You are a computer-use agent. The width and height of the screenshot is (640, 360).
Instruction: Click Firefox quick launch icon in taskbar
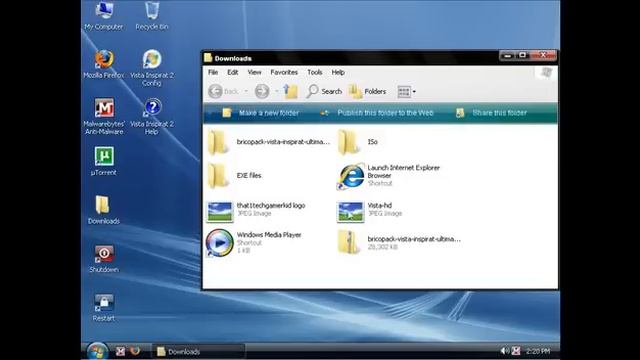pos(135,351)
